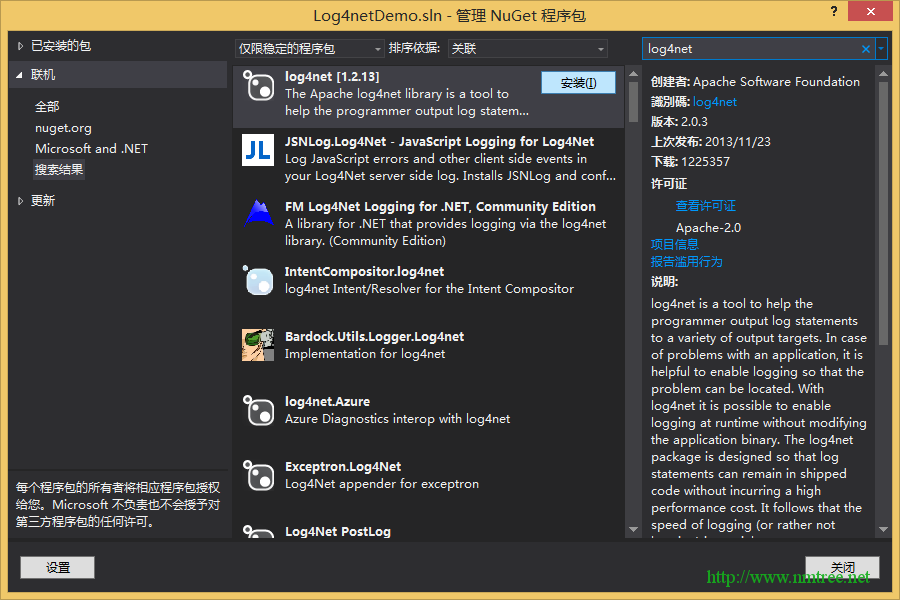Click the package list scrollbar up arrow
Screen dimensions: 900x600
pos(634,74)
